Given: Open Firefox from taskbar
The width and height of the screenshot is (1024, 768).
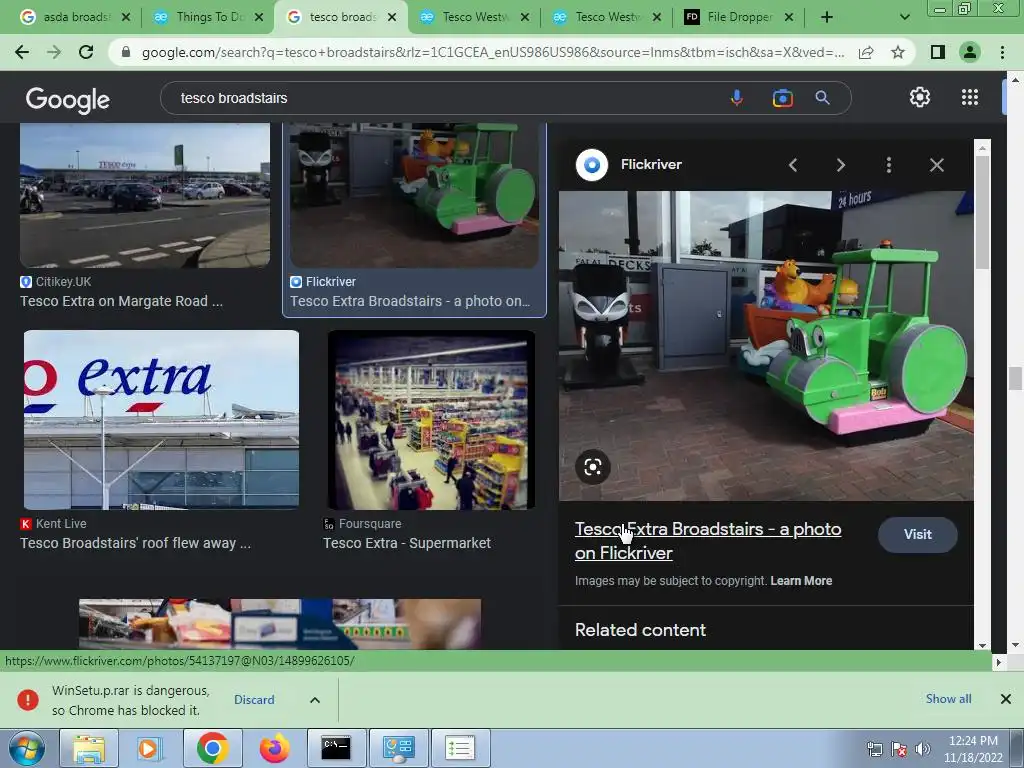Looking at the screenshot, I should [274, 748].
